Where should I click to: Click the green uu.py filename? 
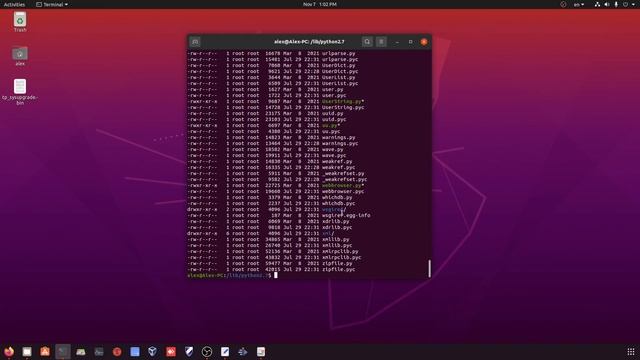329,126
